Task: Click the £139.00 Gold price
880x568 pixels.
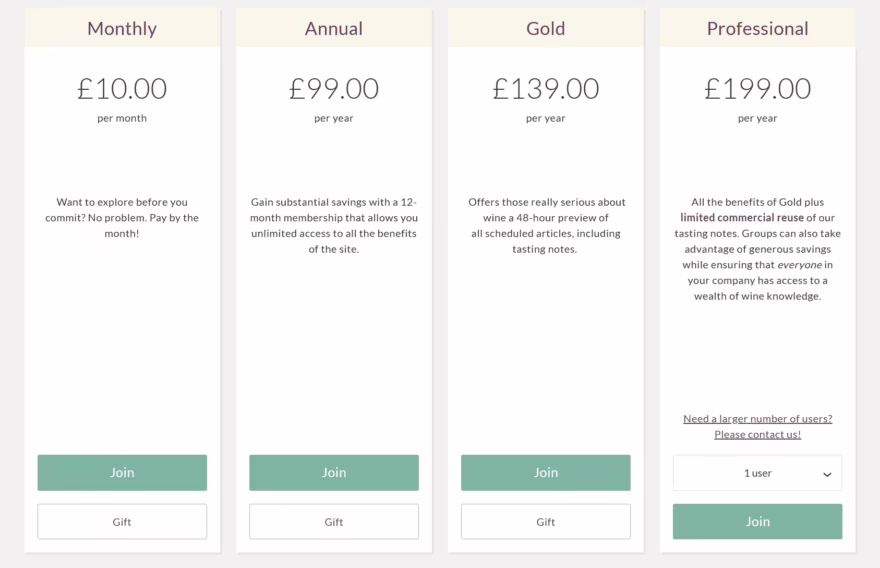Action: (546, 89)
